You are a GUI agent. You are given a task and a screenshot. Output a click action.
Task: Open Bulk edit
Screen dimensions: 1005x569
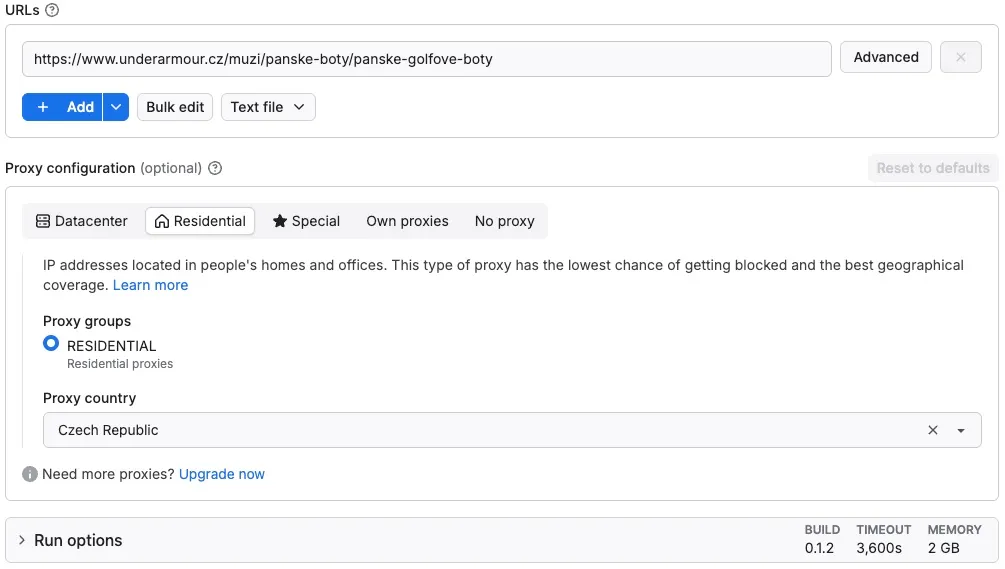(x=175, y=107)
